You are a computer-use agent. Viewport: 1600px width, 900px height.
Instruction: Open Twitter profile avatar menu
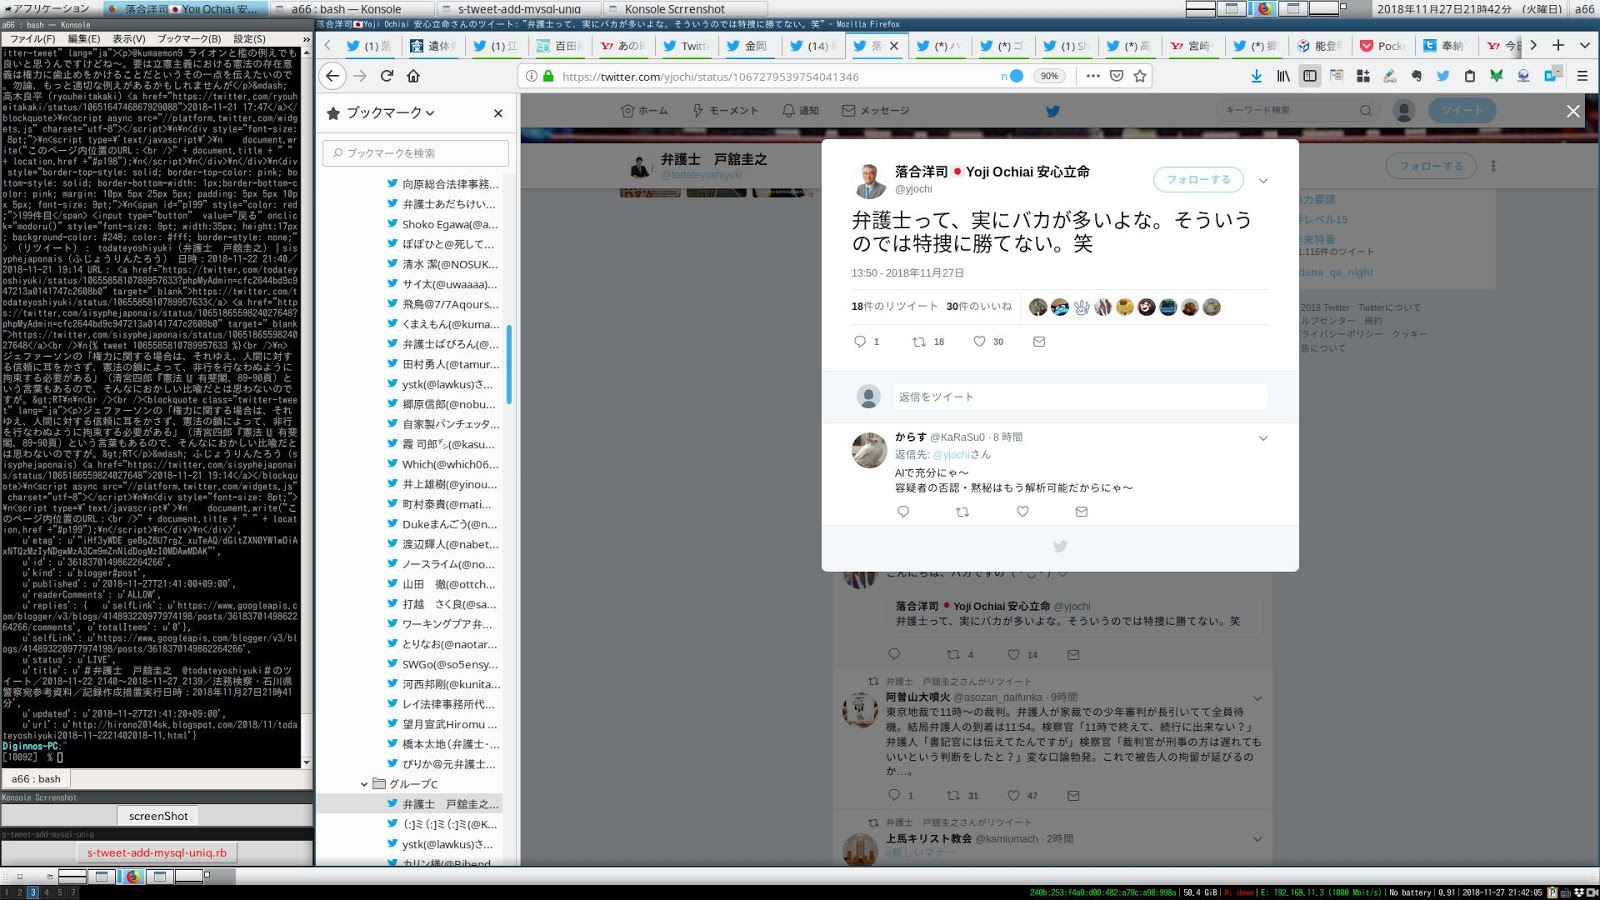coord(1404,111)
